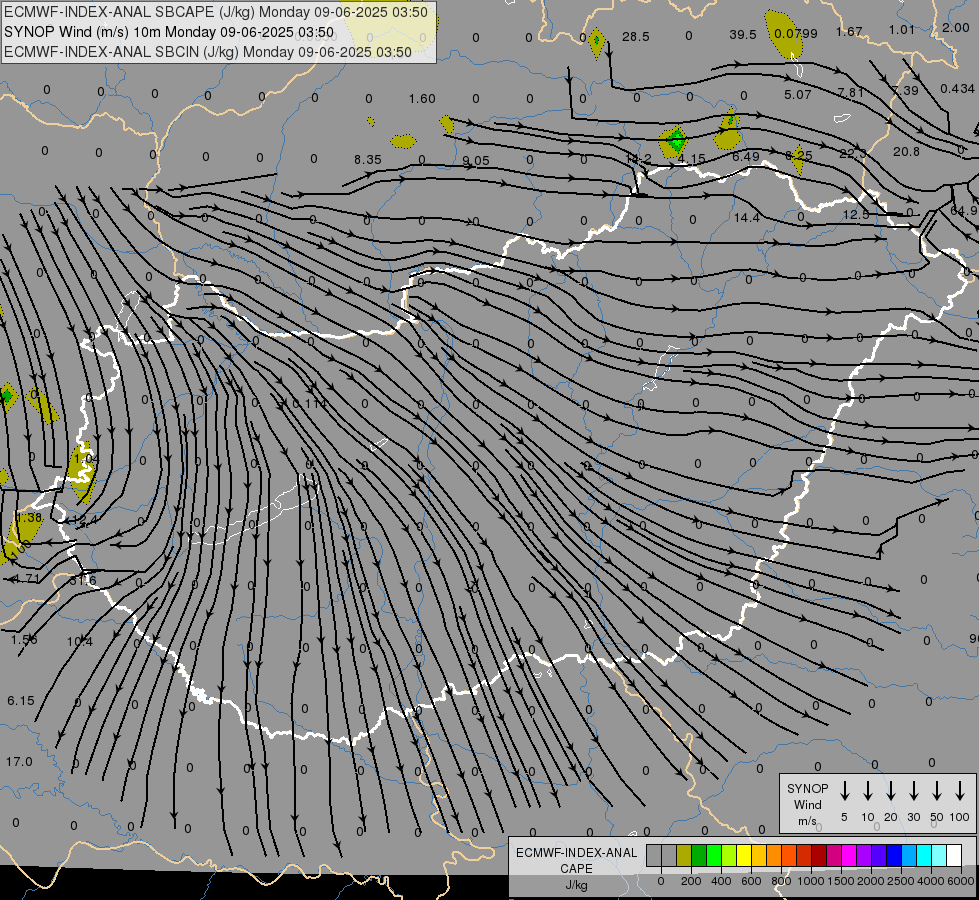Pick the dark blue swatch before the 2500 mark
Image resolution: width=979 pixels, height=900 pixels.
pos(894,856)
